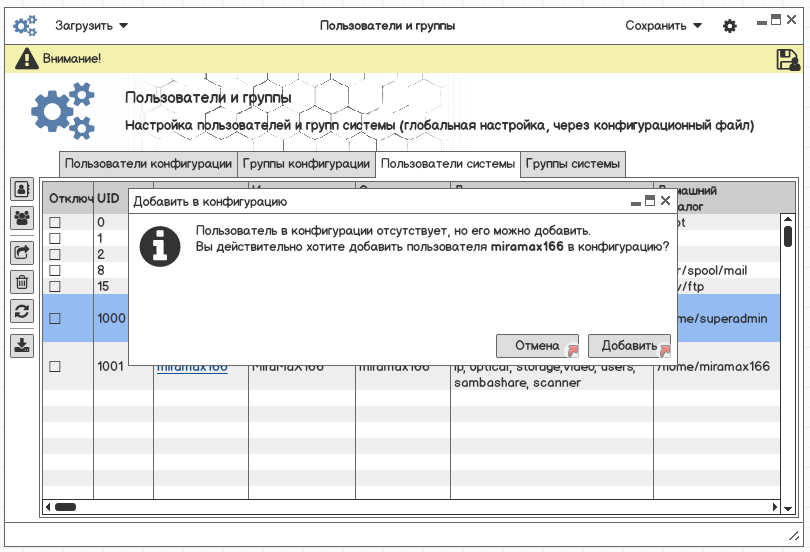Click the single-user contact icon in sidebar
810x552 pixels.
tap(22, 188)
